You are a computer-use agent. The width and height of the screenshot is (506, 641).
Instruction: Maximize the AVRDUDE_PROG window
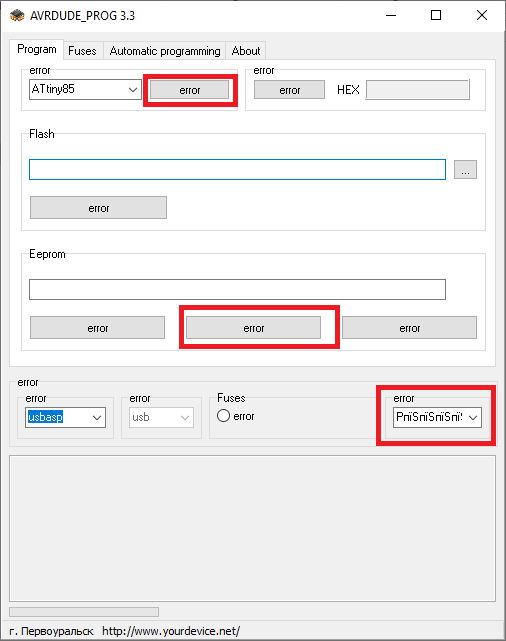436,16
